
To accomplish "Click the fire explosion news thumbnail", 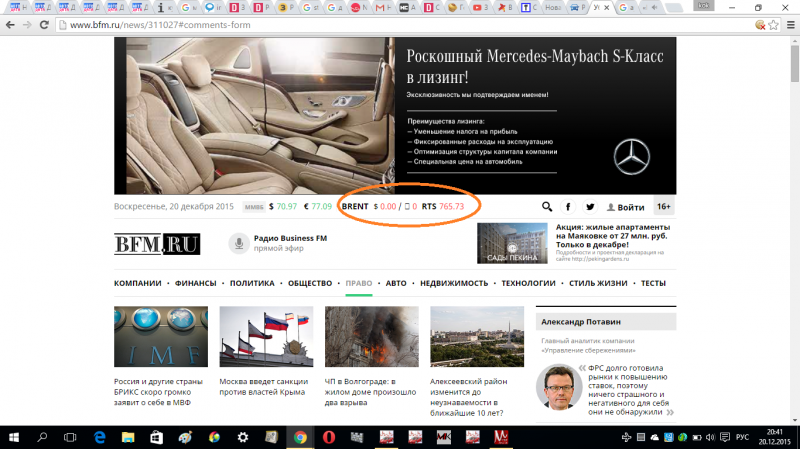I will tap(371, 337).
